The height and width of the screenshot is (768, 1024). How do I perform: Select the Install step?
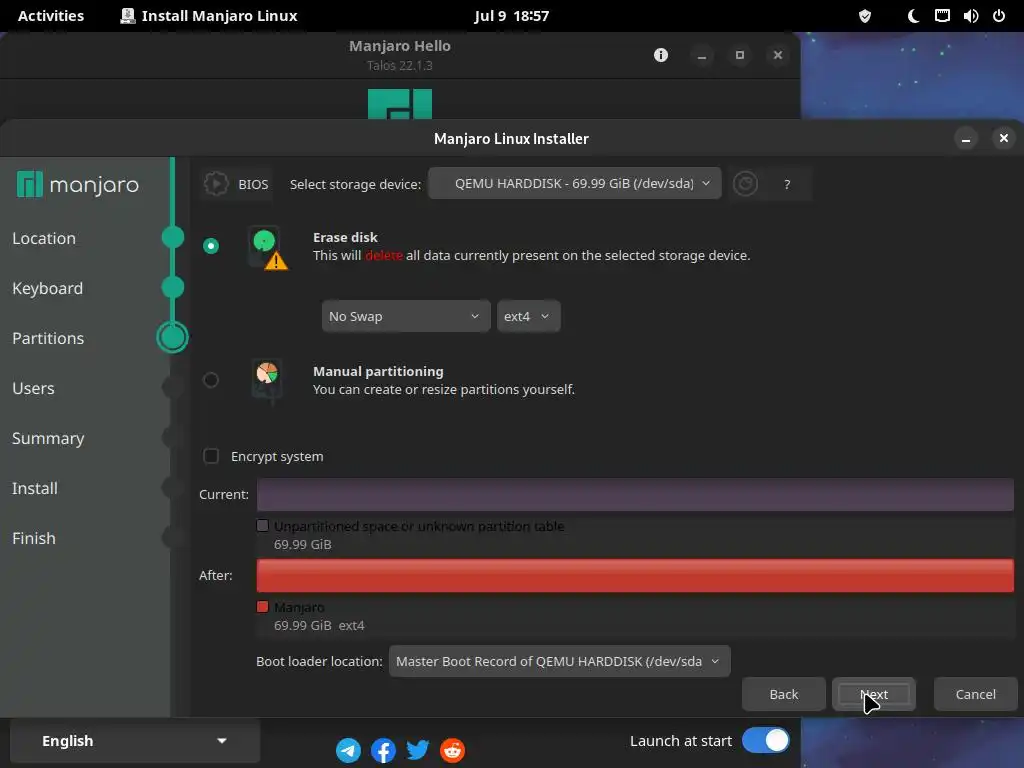coord(35,488)
